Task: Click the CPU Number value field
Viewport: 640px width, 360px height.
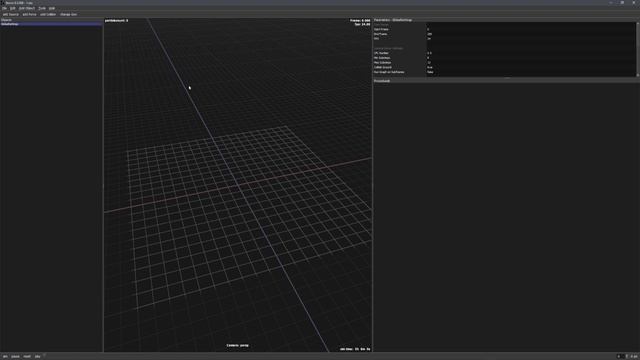Action: click(x=531, y=53)
